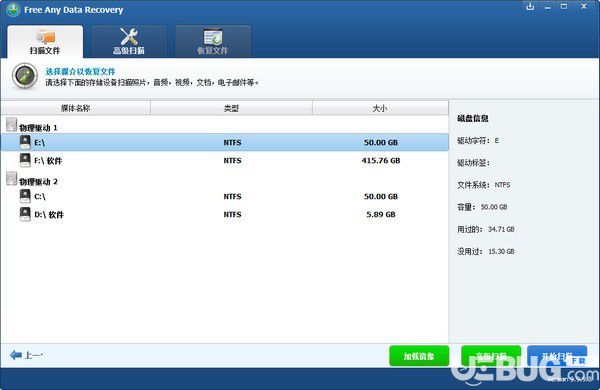Image resolution: width=600 pixels, height=390 pixels.
Task: Select the C:\ drive icon
Action: point(25,196)
